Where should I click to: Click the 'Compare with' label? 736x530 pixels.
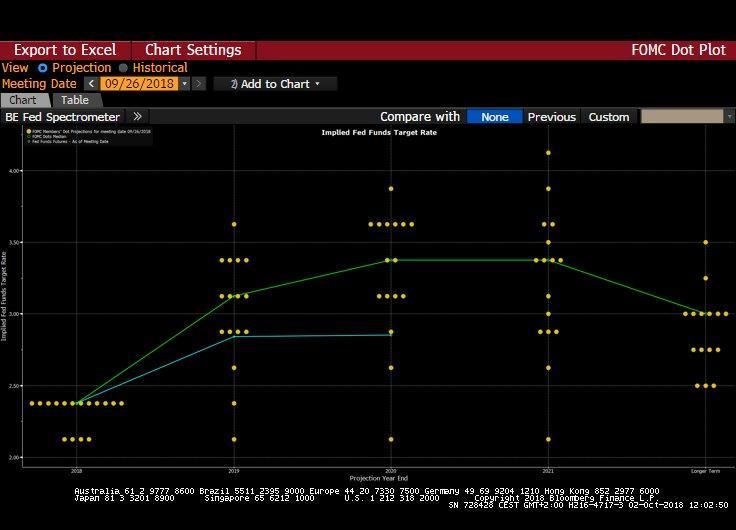[x=420, y=117]
